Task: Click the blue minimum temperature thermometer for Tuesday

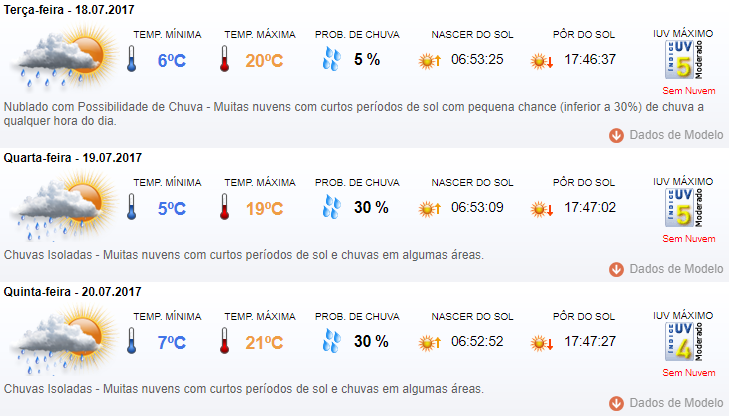Action: [132, 59]
